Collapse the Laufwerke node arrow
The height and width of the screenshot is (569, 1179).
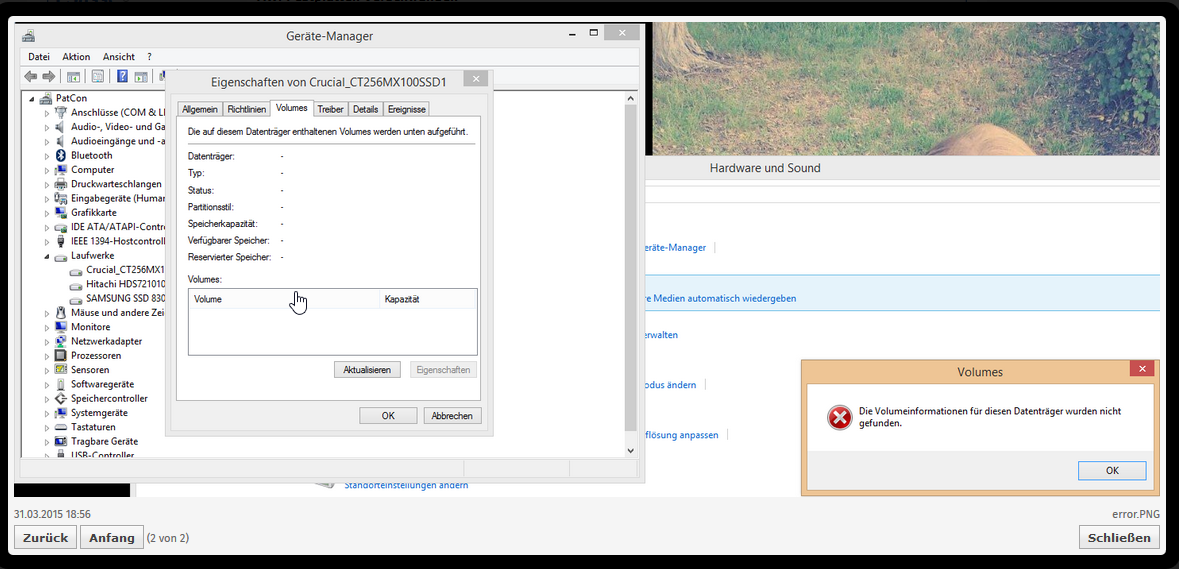pos(47,256)
